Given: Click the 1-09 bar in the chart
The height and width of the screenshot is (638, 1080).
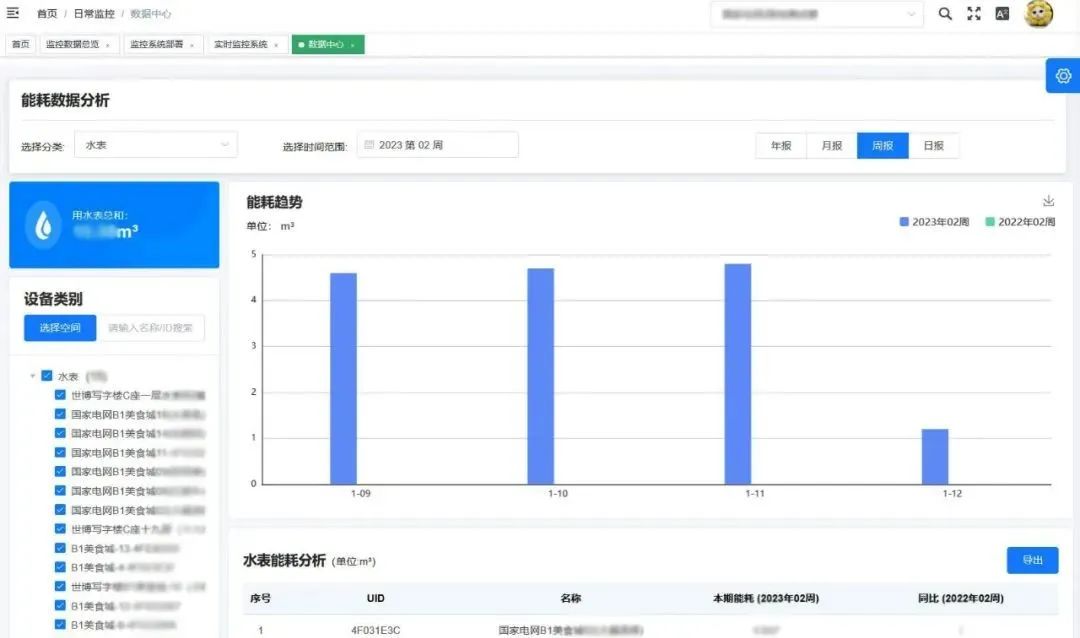Looking at the screenshot, I should click(x=343, y=378).
